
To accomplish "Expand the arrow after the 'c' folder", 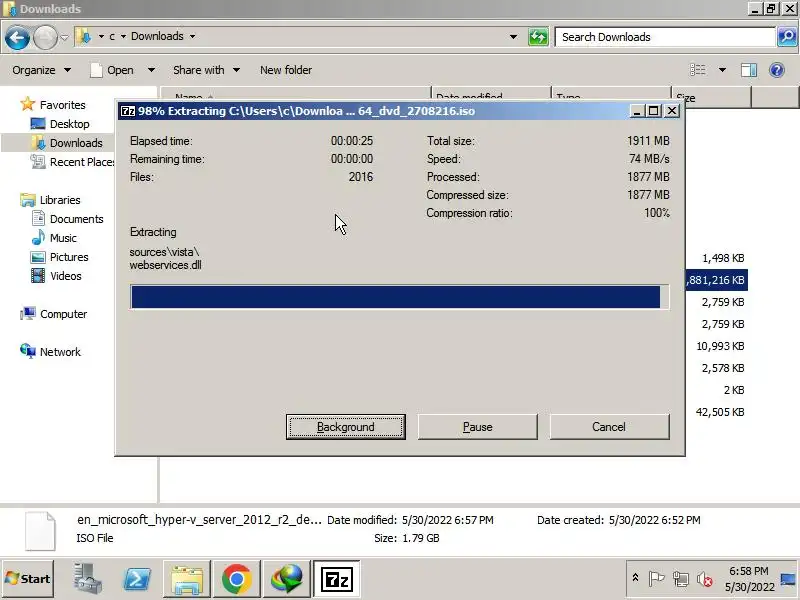I will click(x=123, y=36).
